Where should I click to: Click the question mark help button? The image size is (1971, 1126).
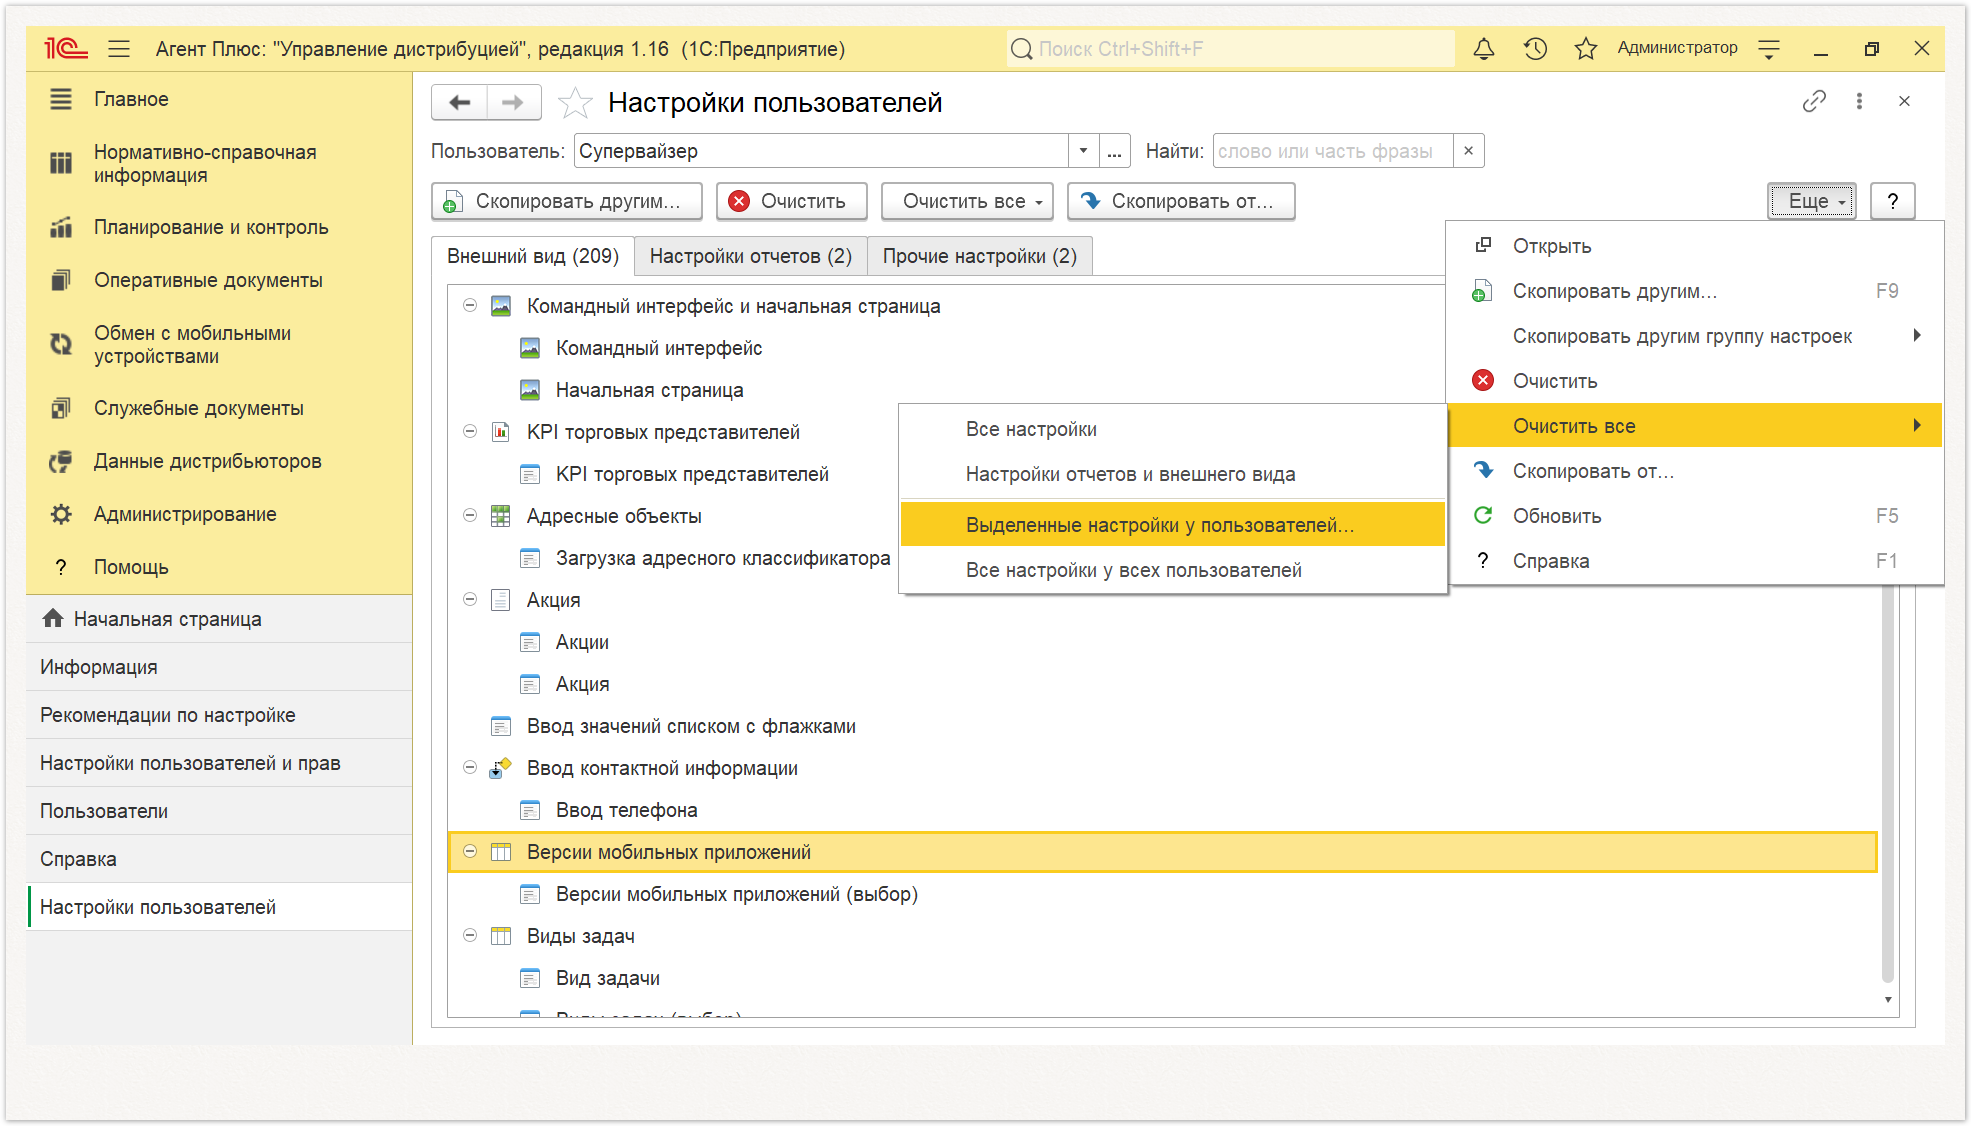(x=1893, y=201)
